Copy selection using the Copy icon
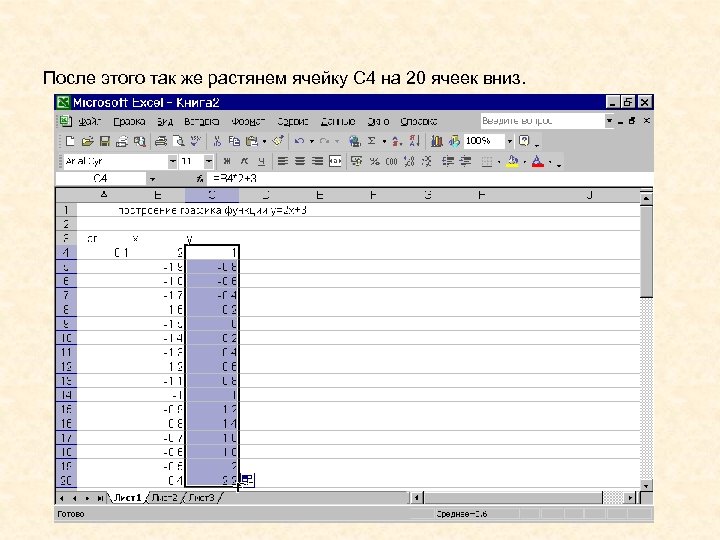 [234, 141]
